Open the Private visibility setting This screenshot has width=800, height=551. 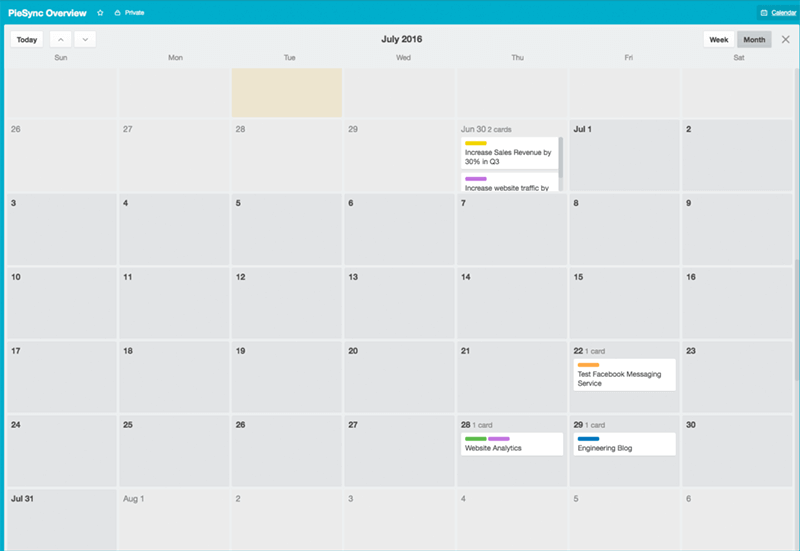[x=130, y=13]
